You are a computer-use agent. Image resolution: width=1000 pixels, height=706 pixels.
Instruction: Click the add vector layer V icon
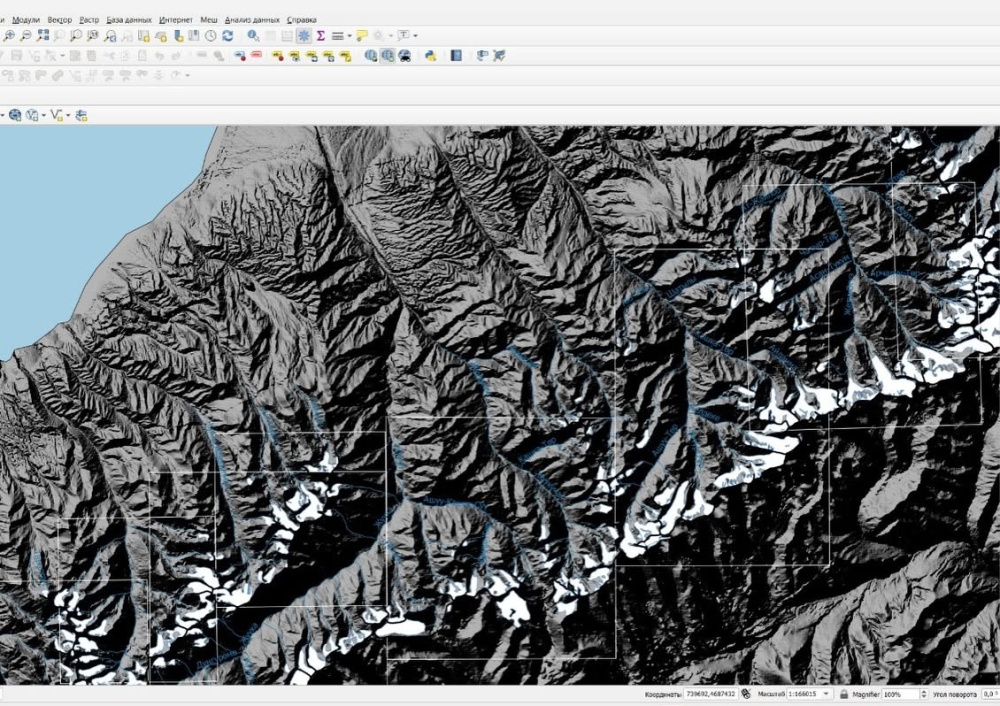pos(32,115)
